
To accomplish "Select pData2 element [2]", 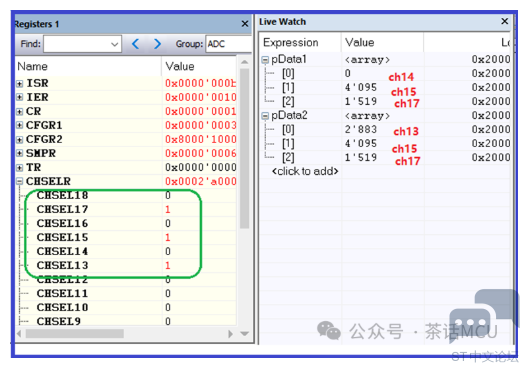I will tap(386, 158).
